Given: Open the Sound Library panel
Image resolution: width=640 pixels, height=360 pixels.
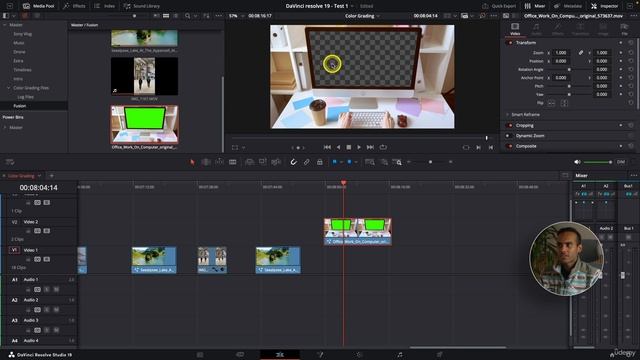Looking at the screenshot, I should pyautogui.click(x=142, y=6).
